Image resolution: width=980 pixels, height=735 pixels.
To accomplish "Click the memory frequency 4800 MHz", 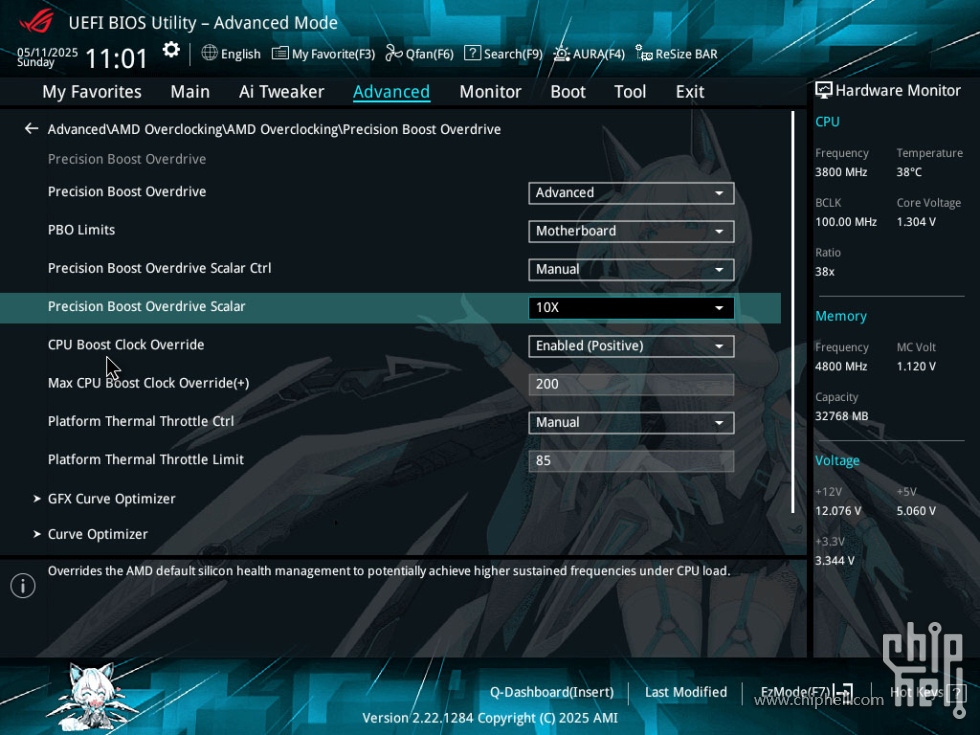I will pos(841,366).
